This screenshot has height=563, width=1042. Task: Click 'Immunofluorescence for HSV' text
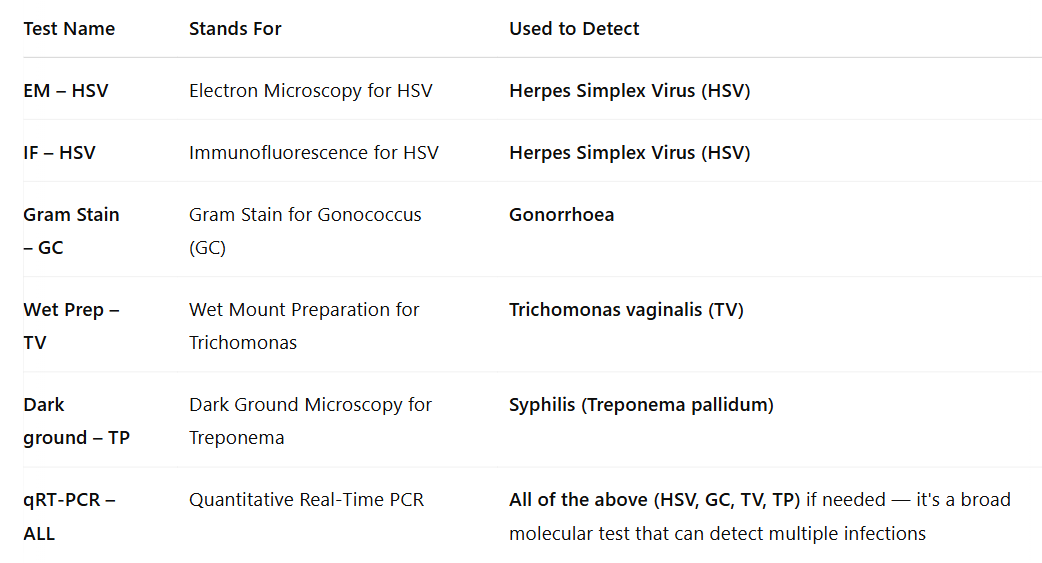pyautogui.click(x=314, y=153)
